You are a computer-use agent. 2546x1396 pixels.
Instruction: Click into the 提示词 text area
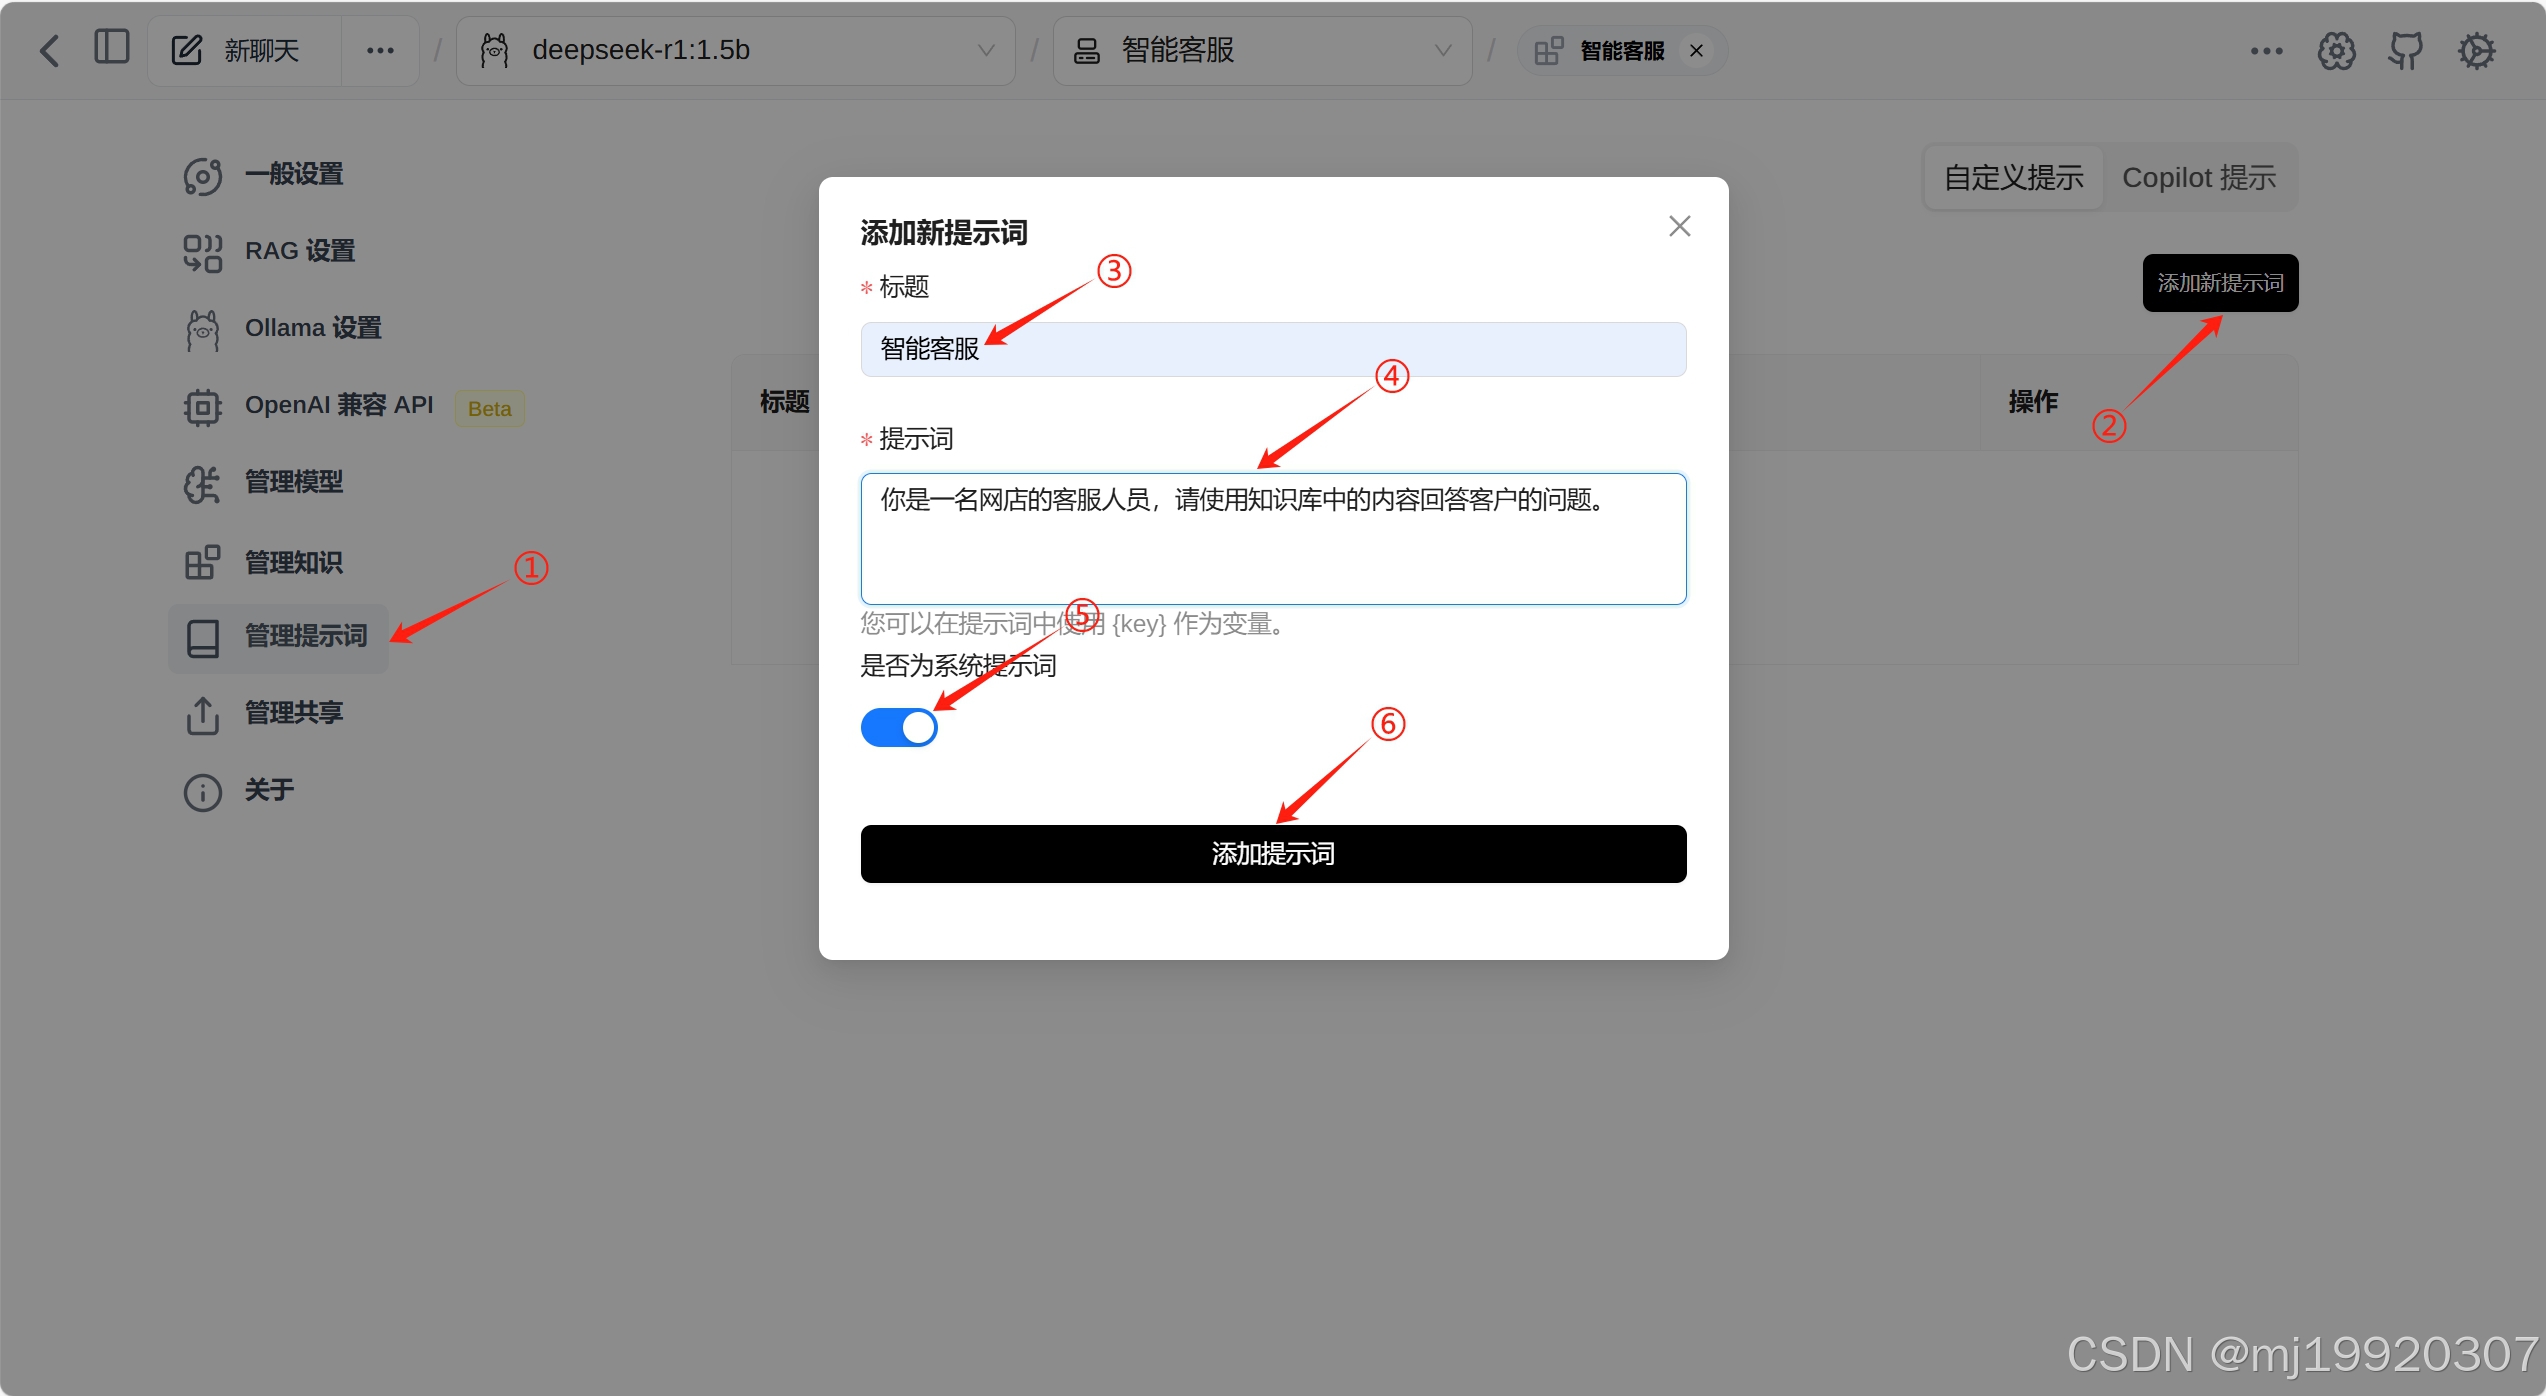coord(1272,540)
